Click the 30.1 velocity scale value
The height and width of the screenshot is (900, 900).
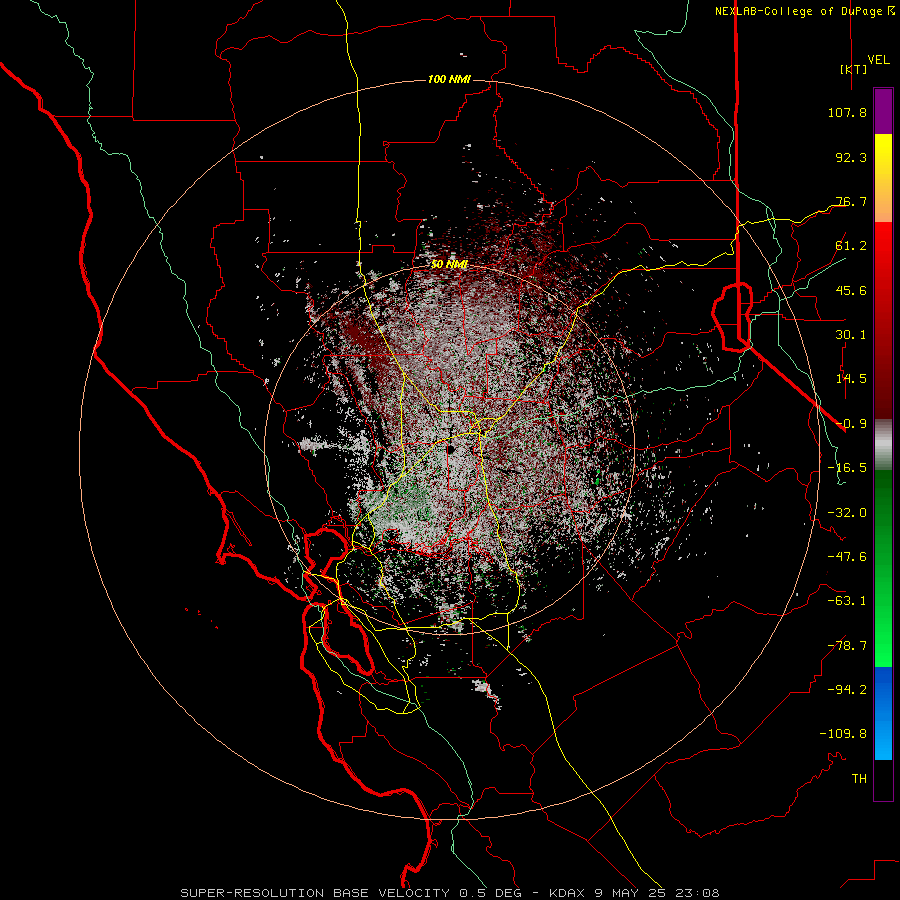pyautogui.click(x=851, y=335)
